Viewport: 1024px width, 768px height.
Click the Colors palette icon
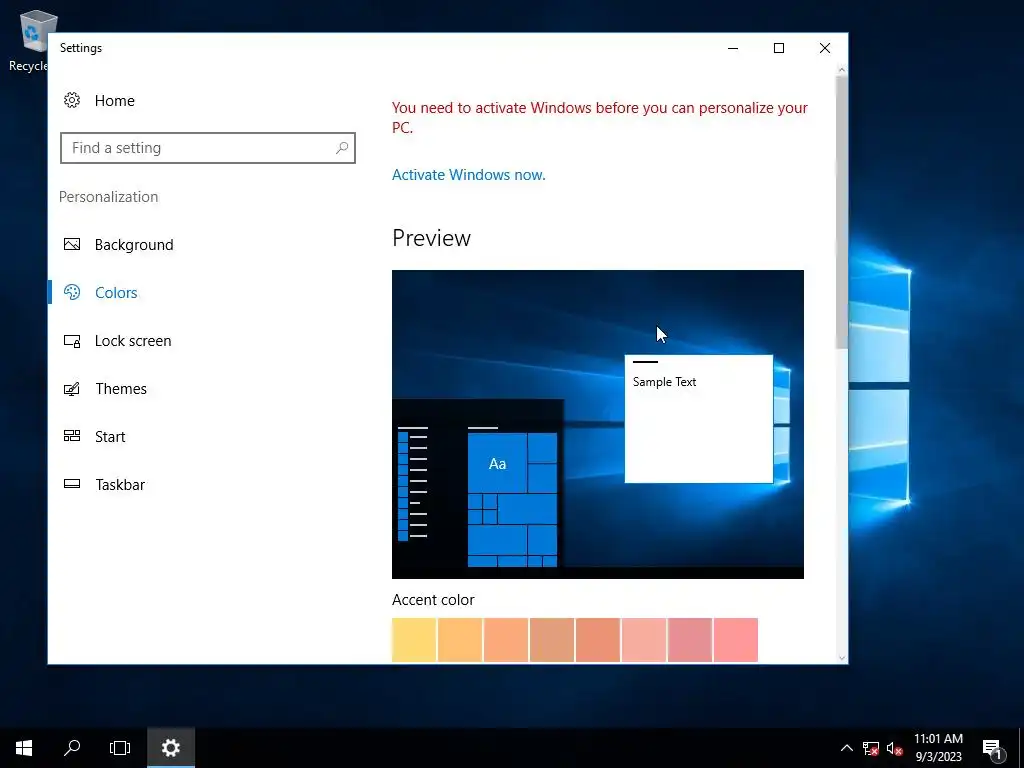72,292
